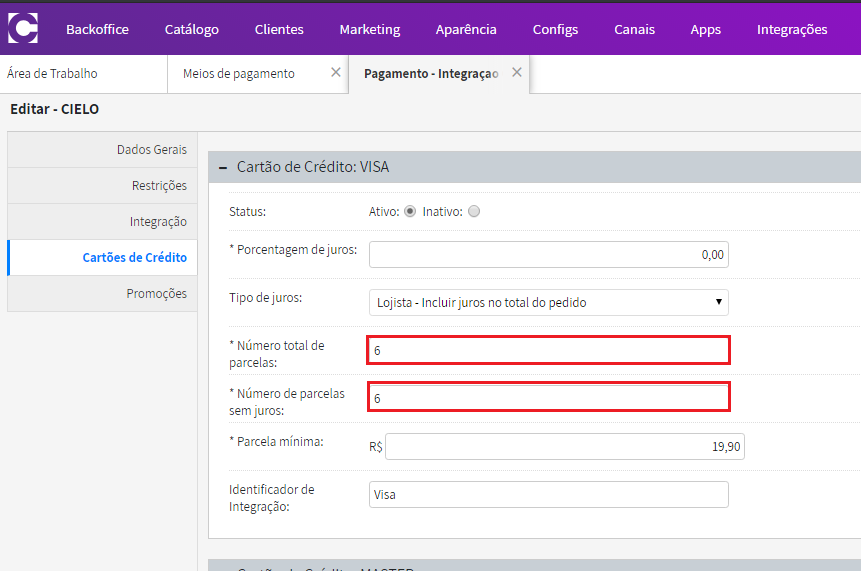Click the Tipo de juros: label
This screenshot has height=573, width=864.
[266, 298]
